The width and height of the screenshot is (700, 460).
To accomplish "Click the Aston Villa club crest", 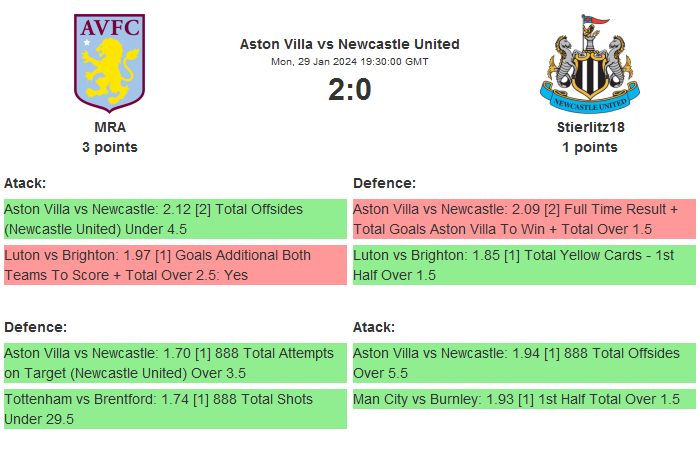I will pos(110,62).
